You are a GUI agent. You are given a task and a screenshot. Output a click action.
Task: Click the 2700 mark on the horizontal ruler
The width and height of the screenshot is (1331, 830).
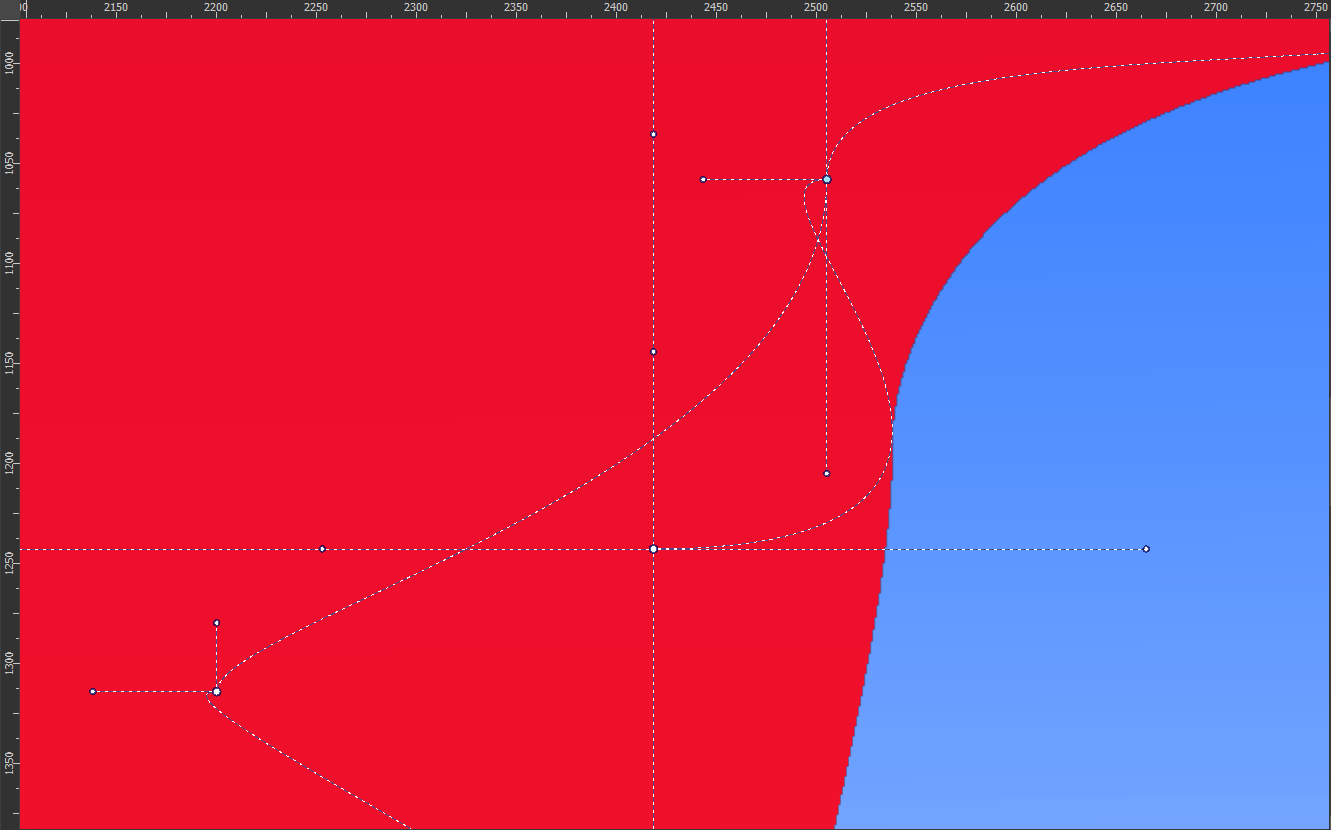[x=1216, y=8]
